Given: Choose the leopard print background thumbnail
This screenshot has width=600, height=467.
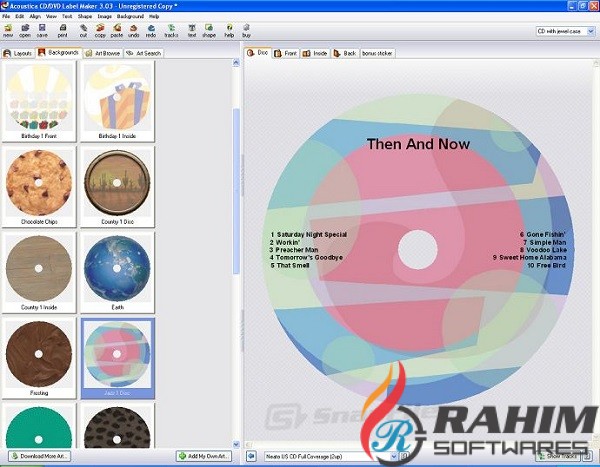Looking at the screenshot, I should (117, 426).
